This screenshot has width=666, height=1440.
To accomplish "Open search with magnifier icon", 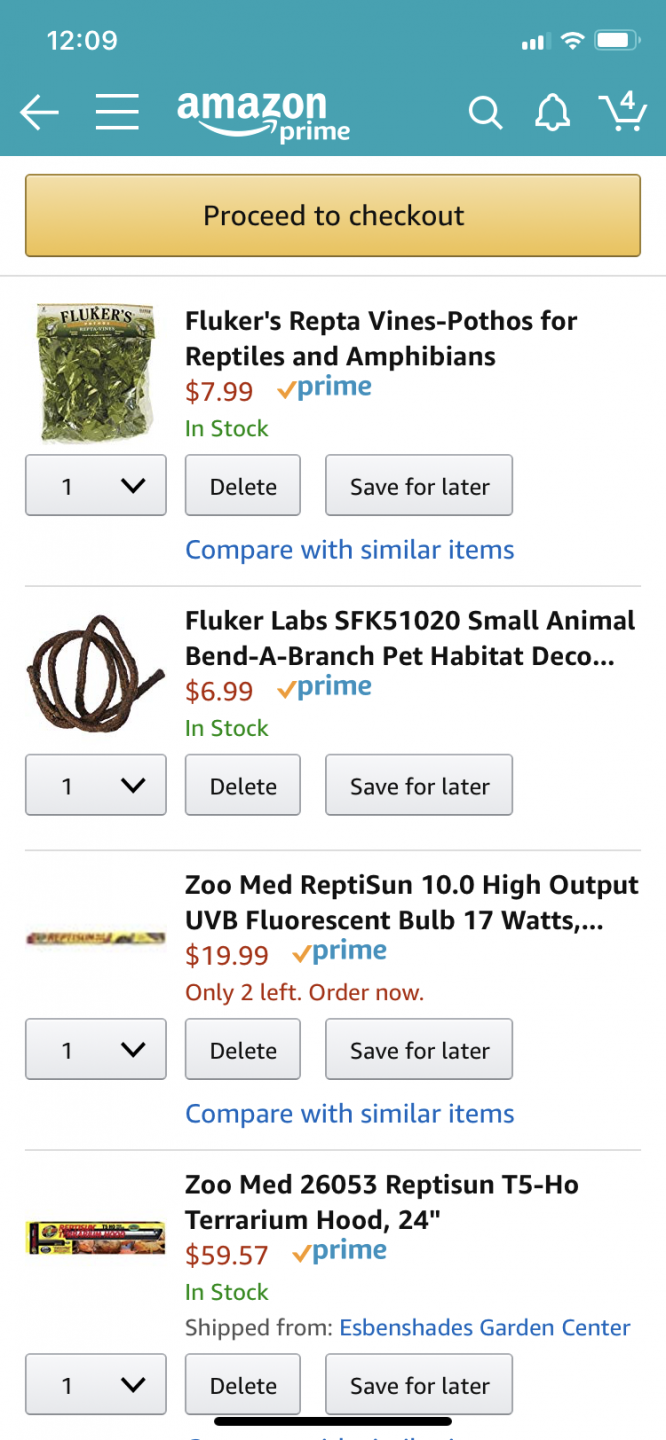I will (x=485, y=113).
